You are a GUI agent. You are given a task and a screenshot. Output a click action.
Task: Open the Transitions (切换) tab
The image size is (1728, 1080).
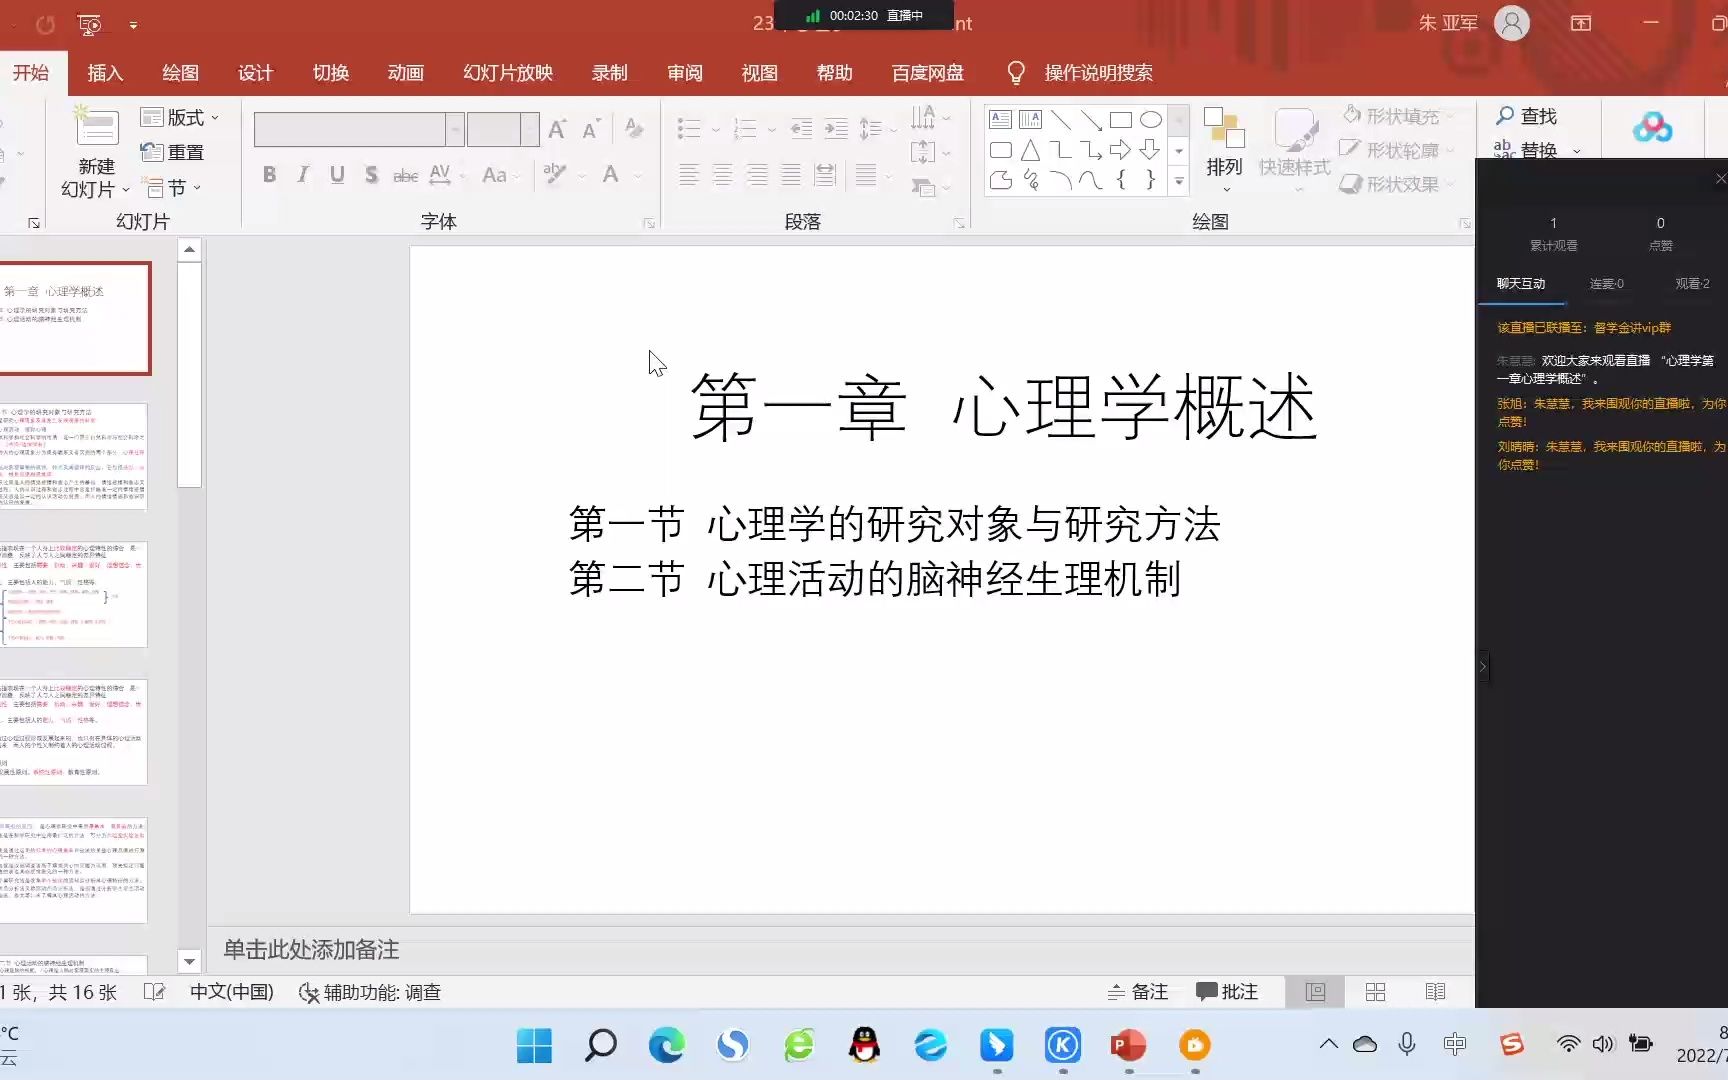331,73
